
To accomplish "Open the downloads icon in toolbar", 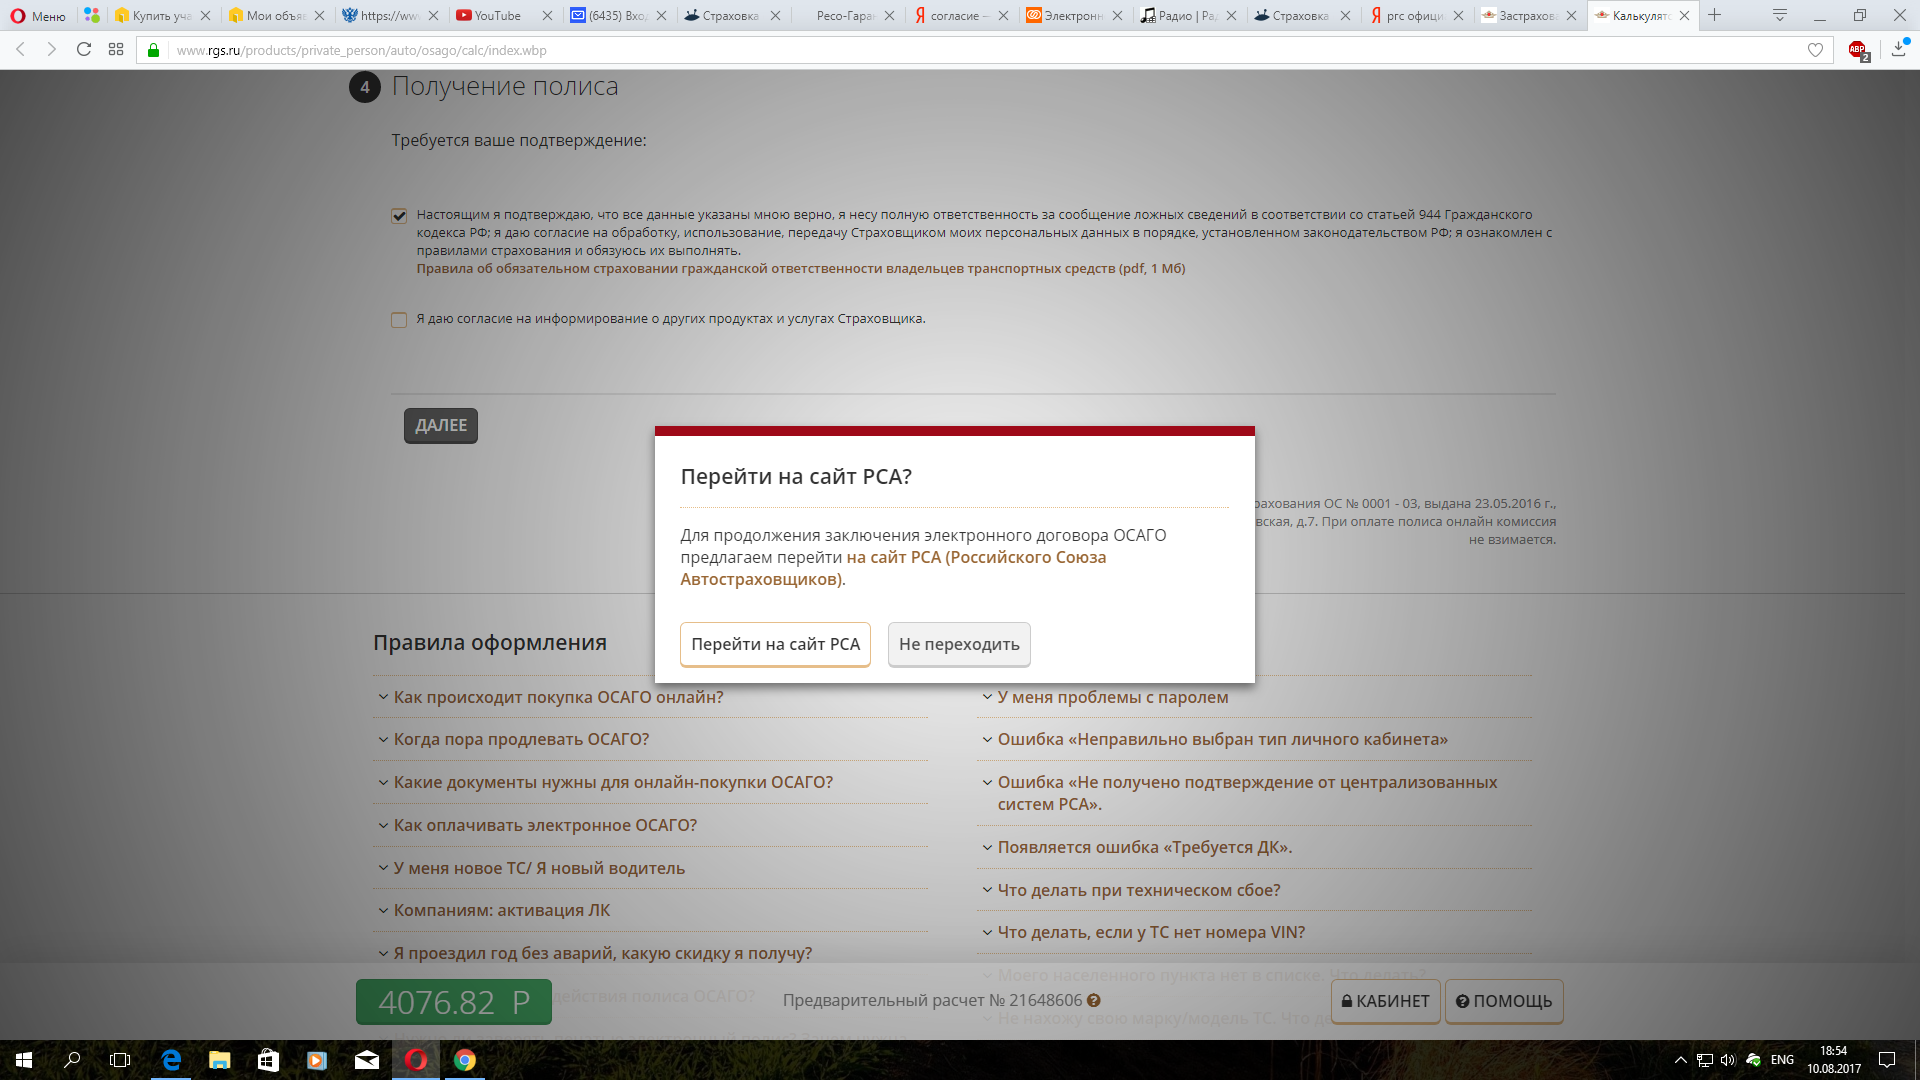I will click(x=1899, y=50).
